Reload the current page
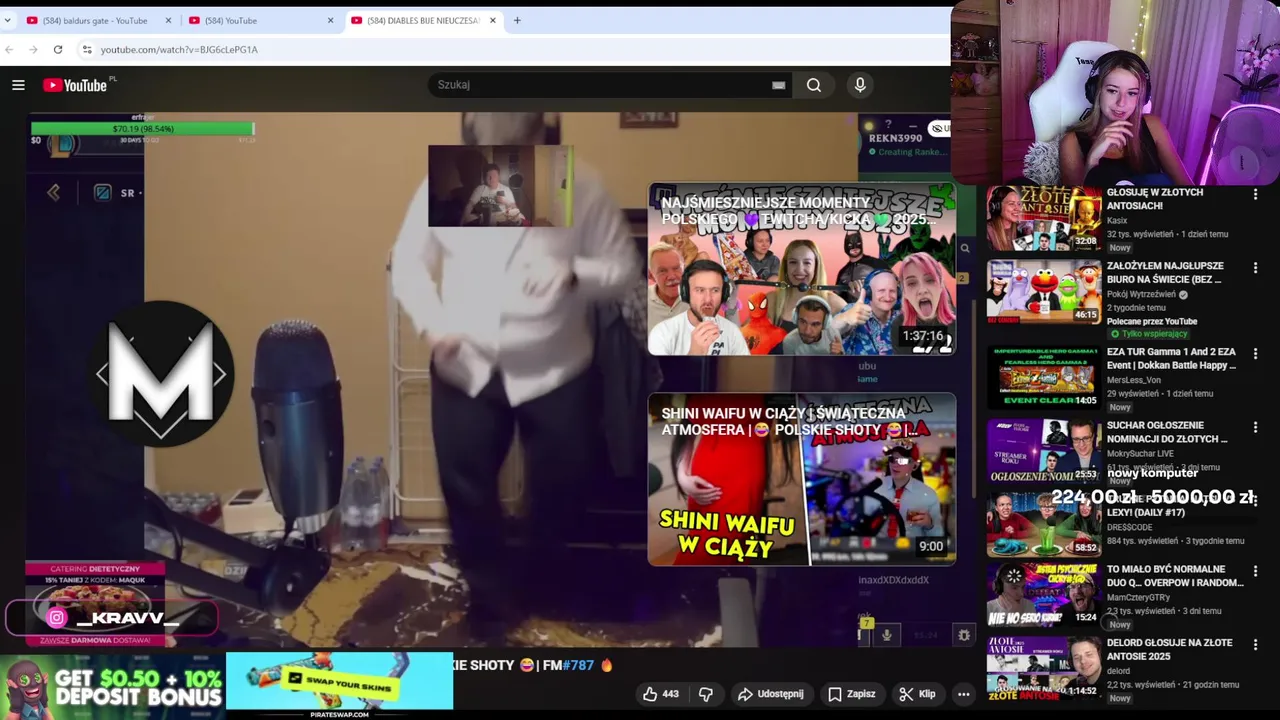Screen dimensions: 1280x720 [58, 49]
